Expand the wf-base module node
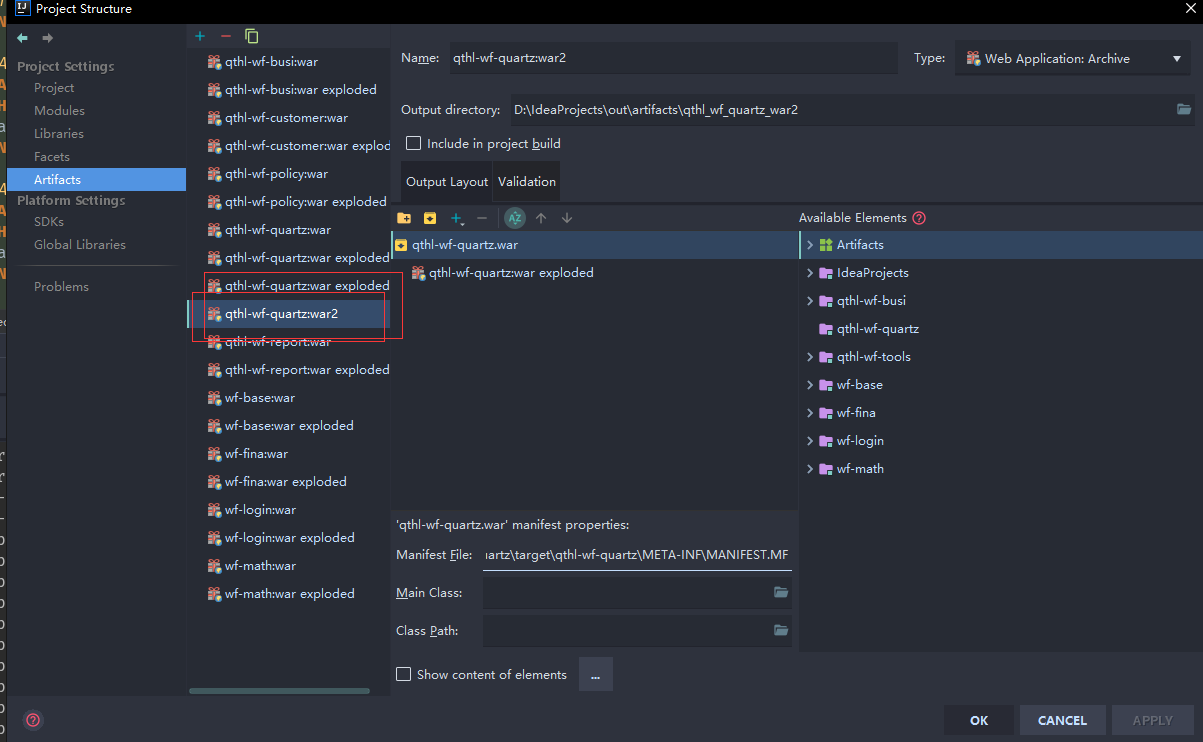 click(810, 385)
